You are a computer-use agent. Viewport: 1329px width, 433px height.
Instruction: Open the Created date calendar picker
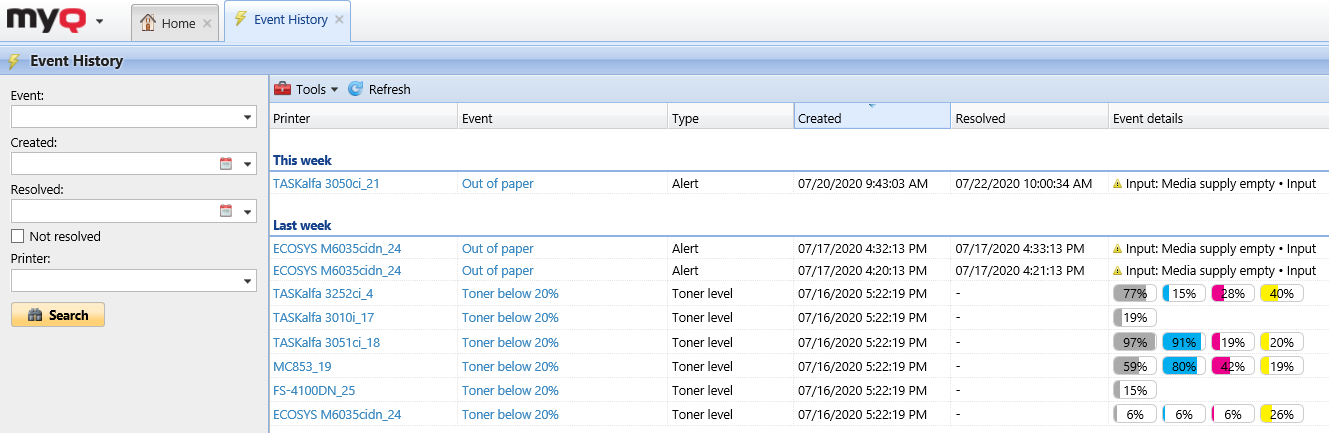(x=225, y=164)
